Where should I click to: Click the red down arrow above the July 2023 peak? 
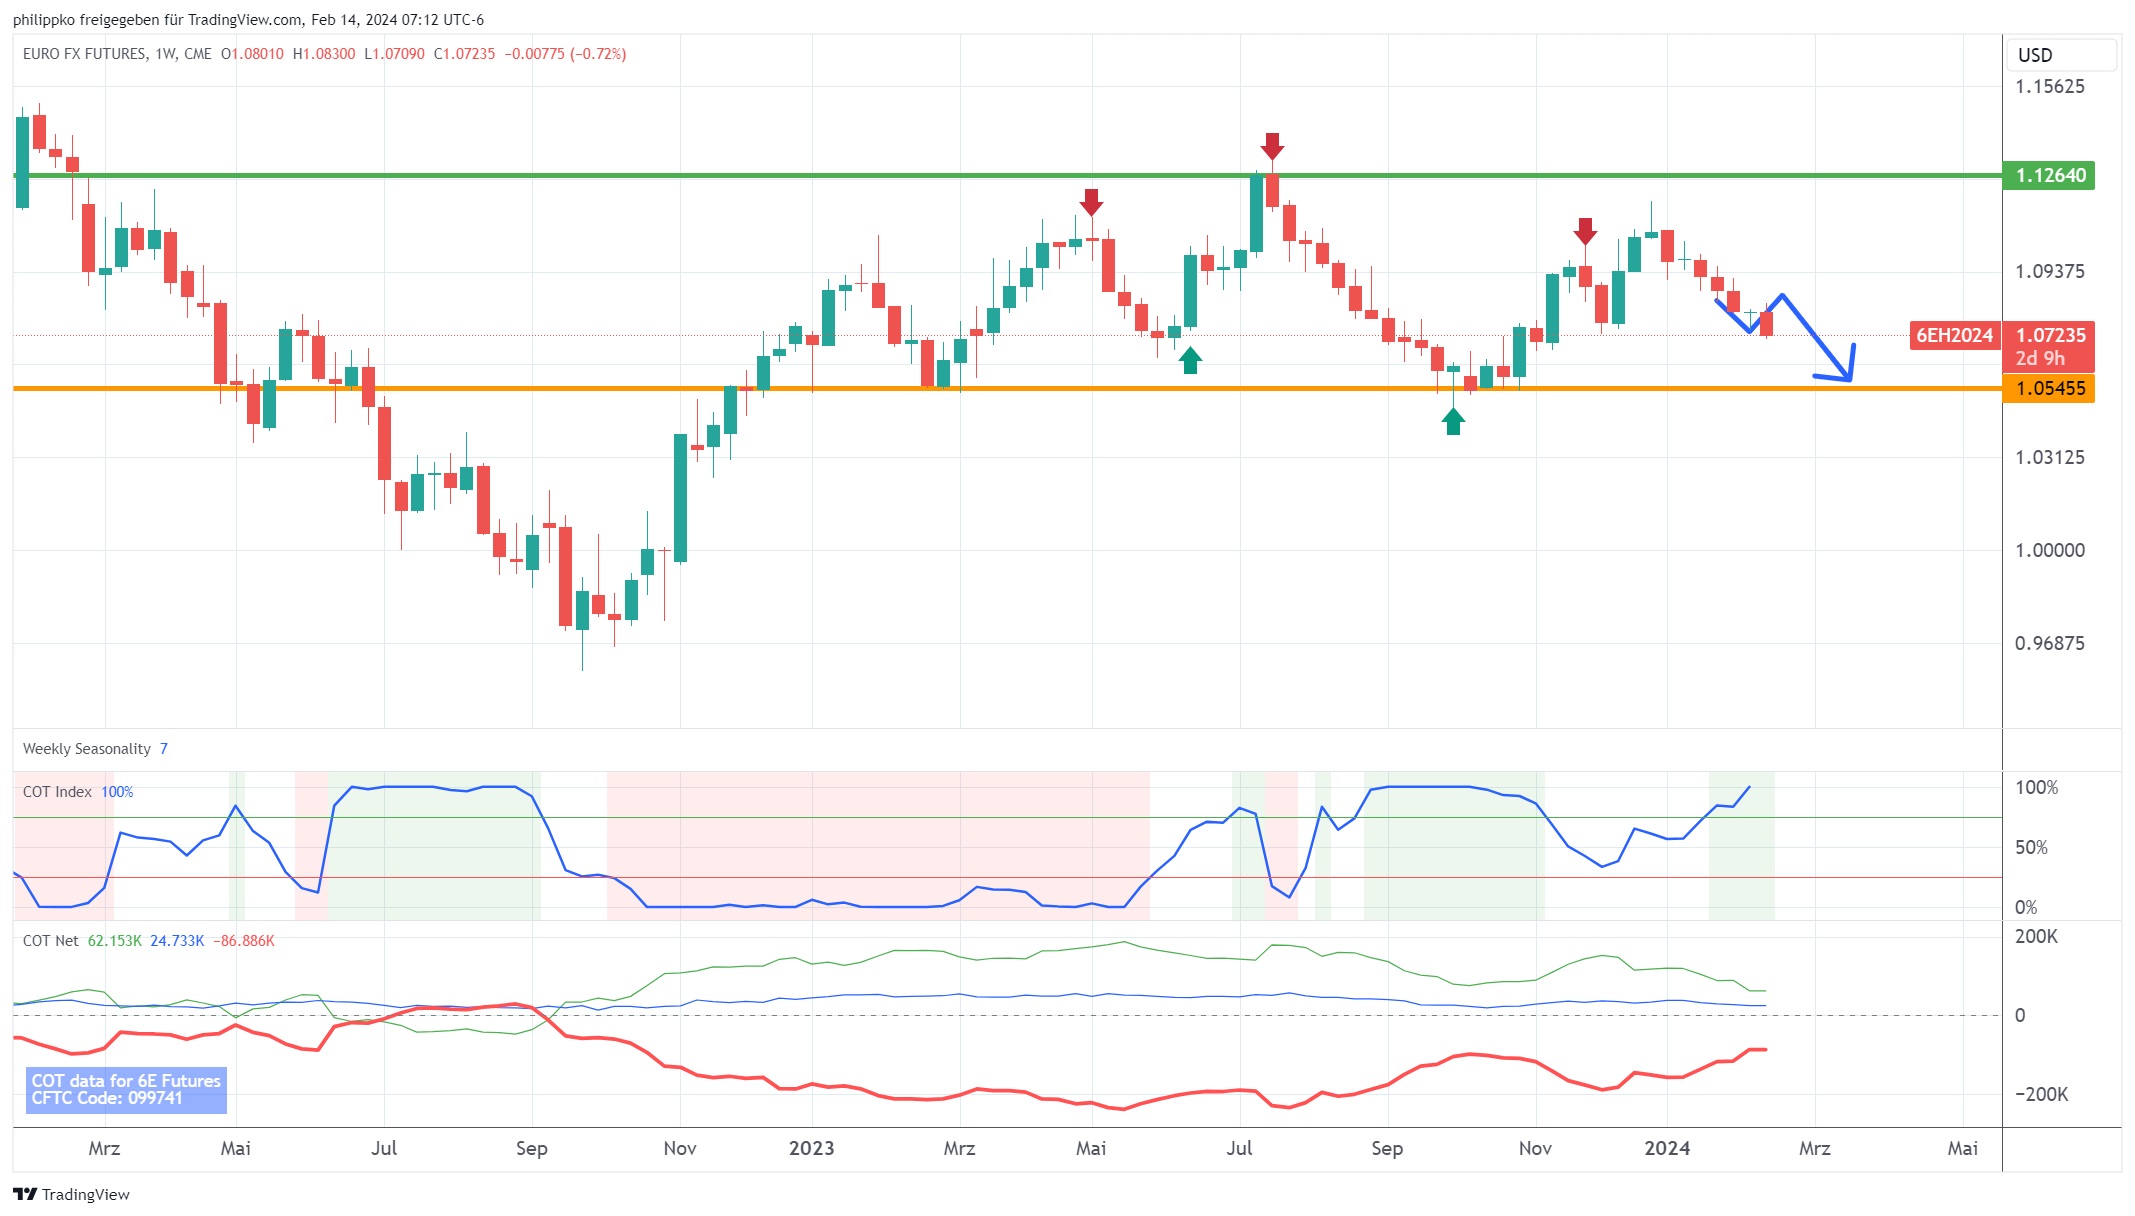click(x=1271, y=146)
